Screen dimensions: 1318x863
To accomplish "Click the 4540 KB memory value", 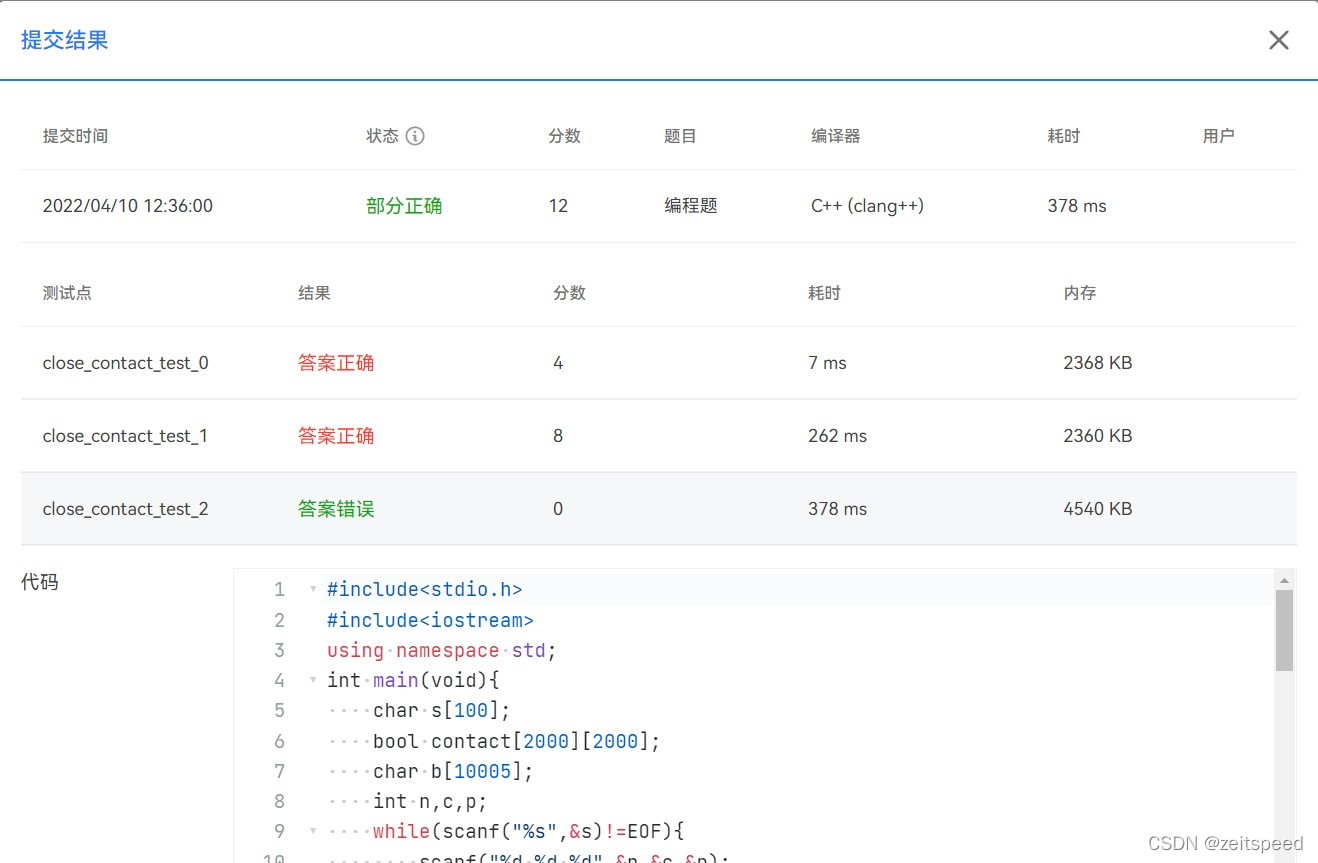I will (1098, 509).
